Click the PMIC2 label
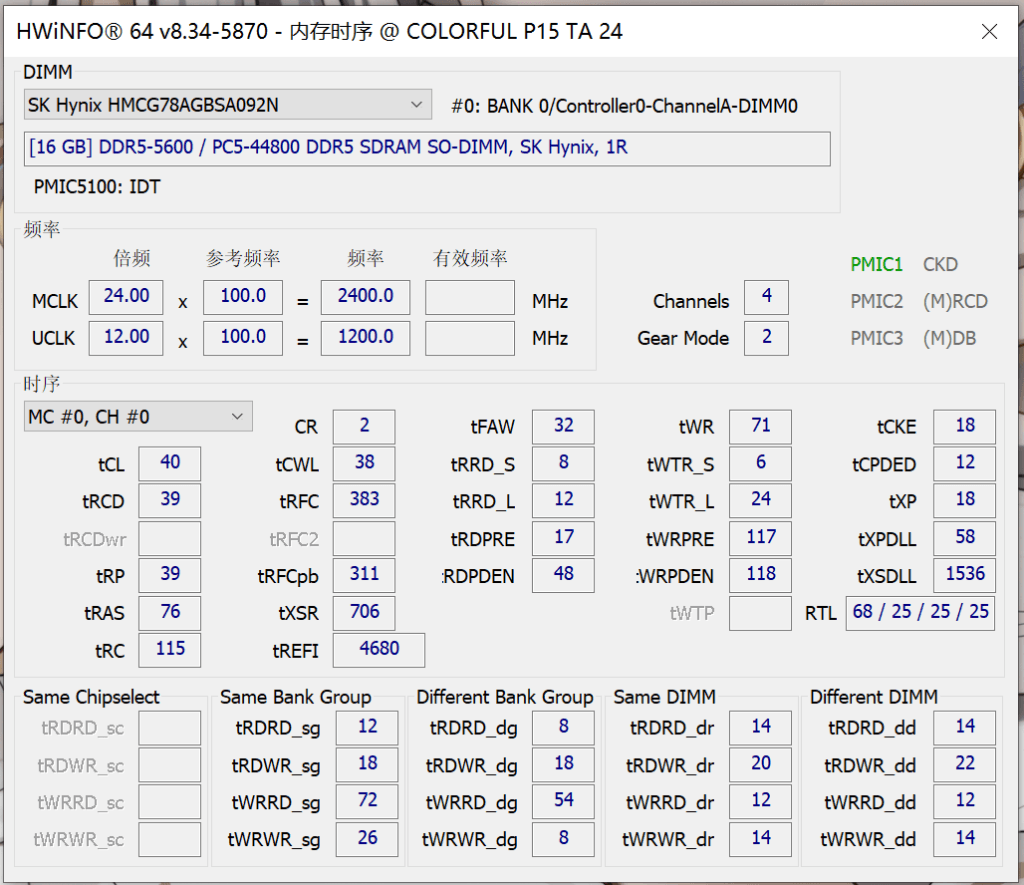Viewport: 1024px width, 885px height. tap(876, 302)
